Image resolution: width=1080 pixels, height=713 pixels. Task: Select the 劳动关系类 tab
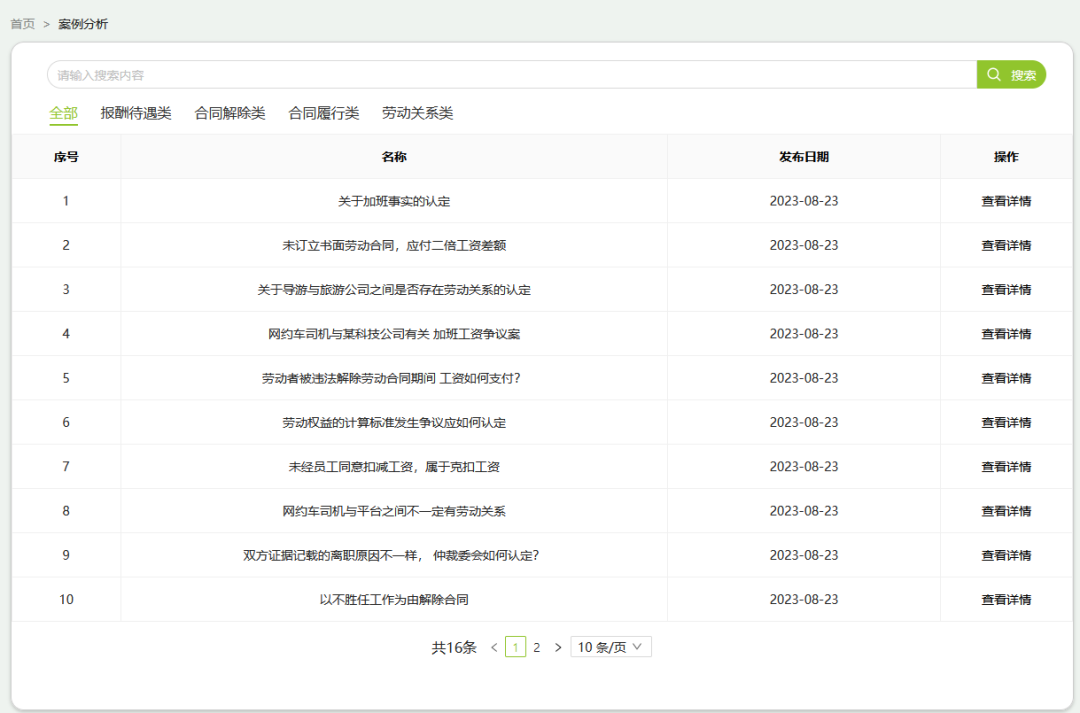pos(417,114)
